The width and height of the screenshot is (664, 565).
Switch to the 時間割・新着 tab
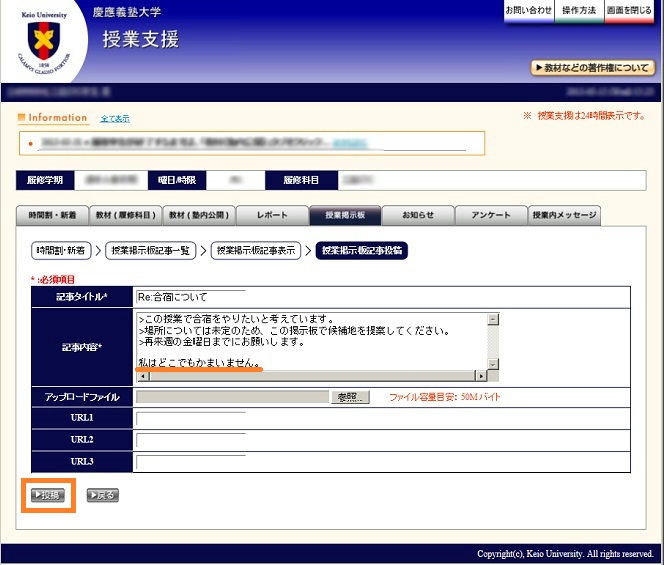tap(53, 216)
